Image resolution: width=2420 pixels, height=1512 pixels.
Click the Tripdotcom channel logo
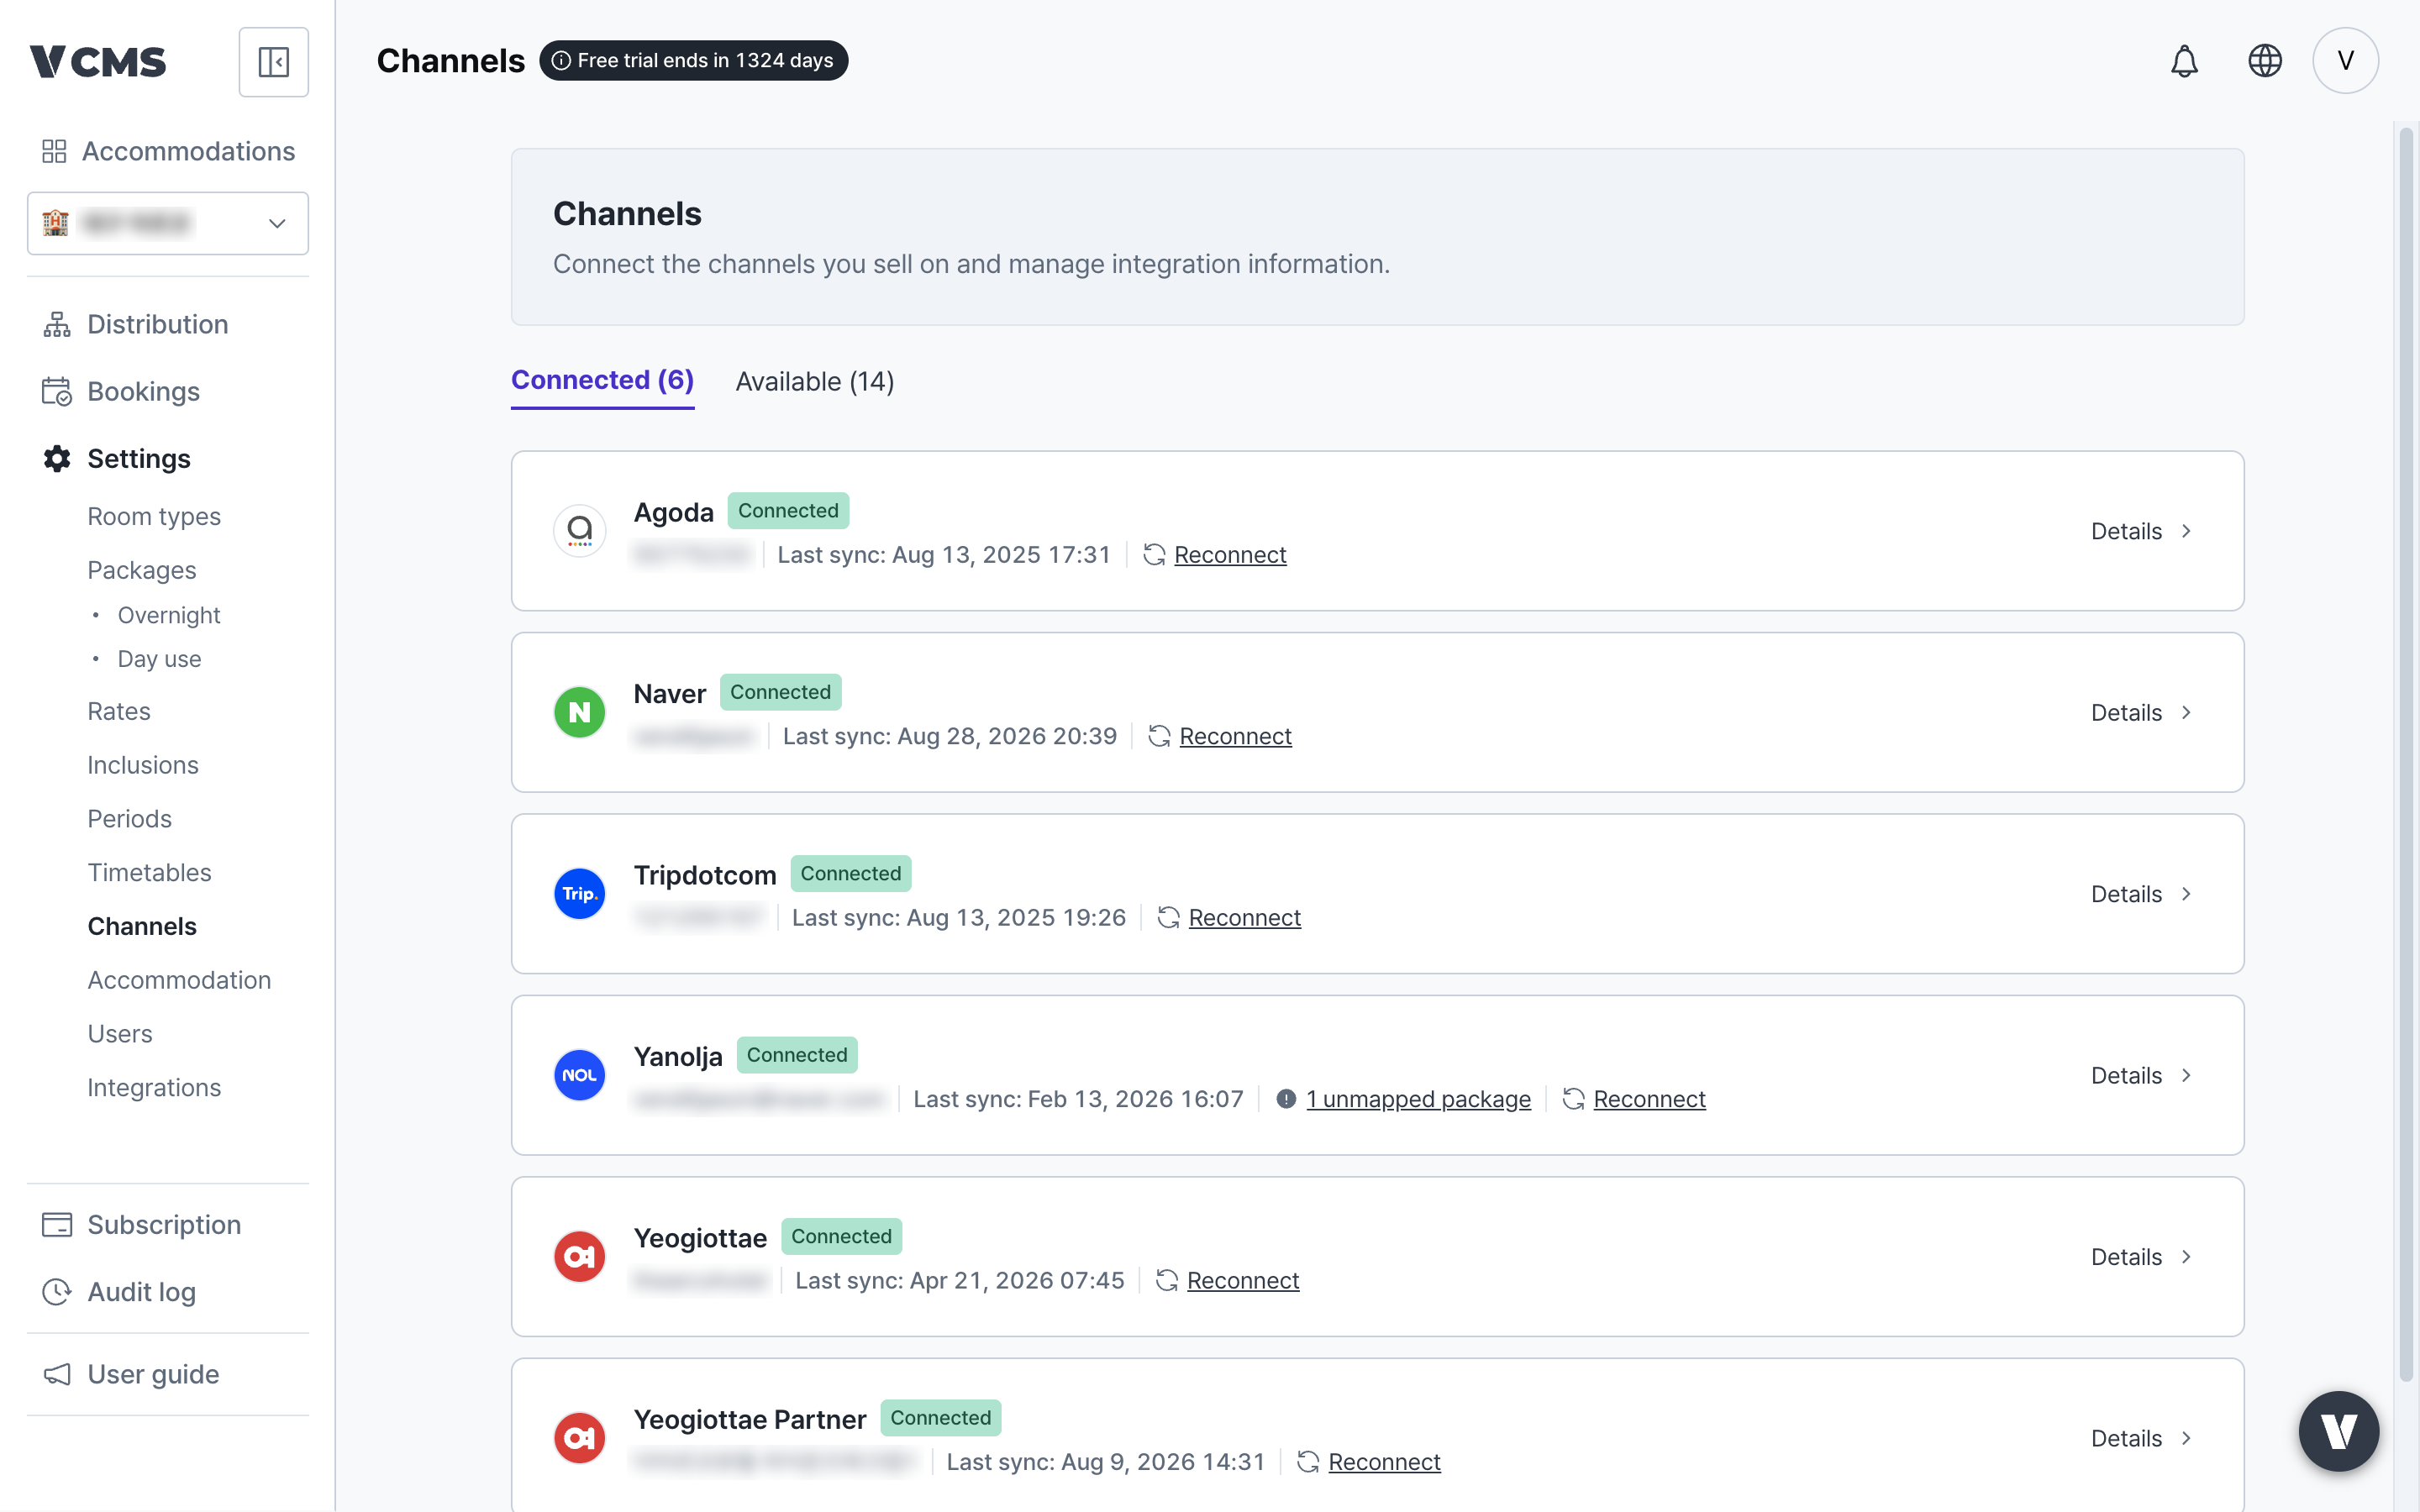pyautogui.click(x=580, y=894)
